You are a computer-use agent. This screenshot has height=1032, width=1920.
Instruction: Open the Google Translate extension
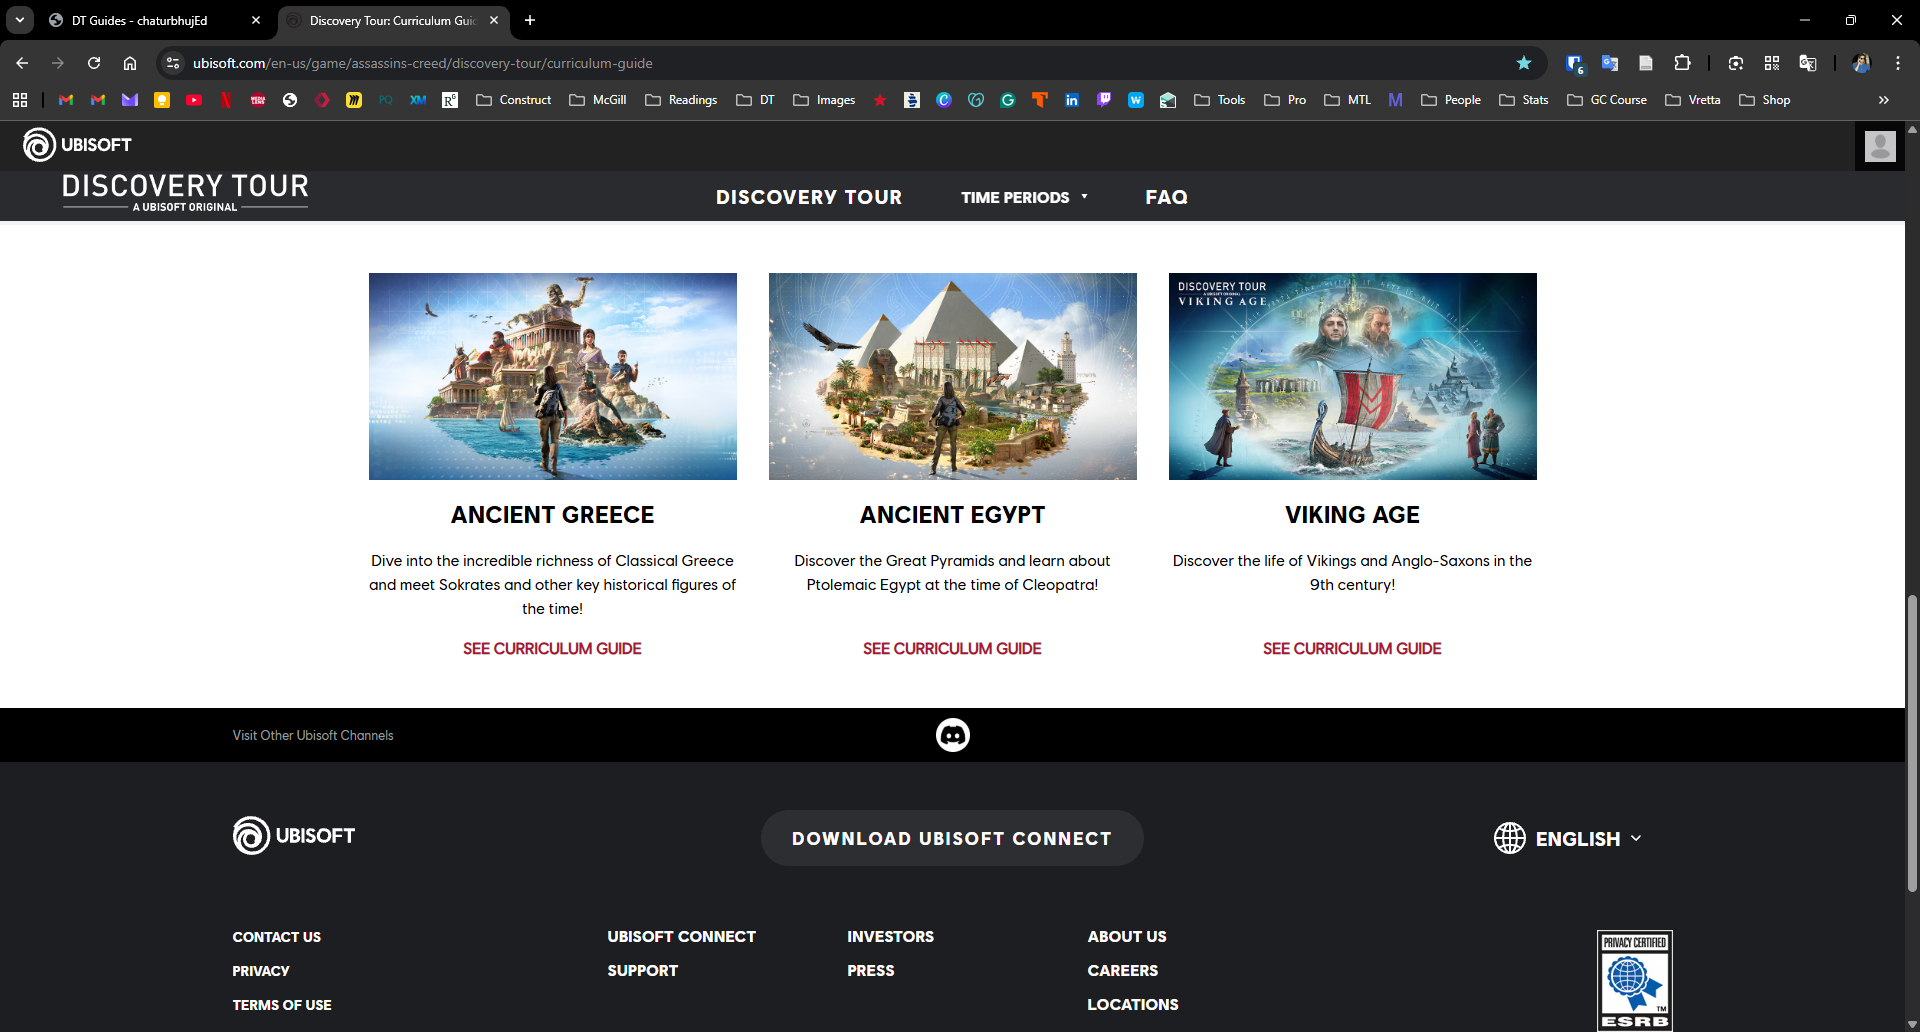[x=1610, y=63]
